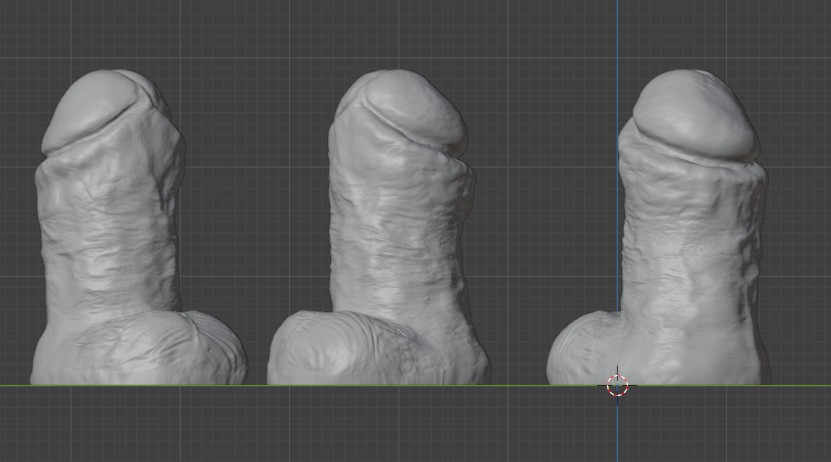Click the top of the right mesh
Image resolution: width=831 pixels, height=462 pixels.
click(690, 78)
